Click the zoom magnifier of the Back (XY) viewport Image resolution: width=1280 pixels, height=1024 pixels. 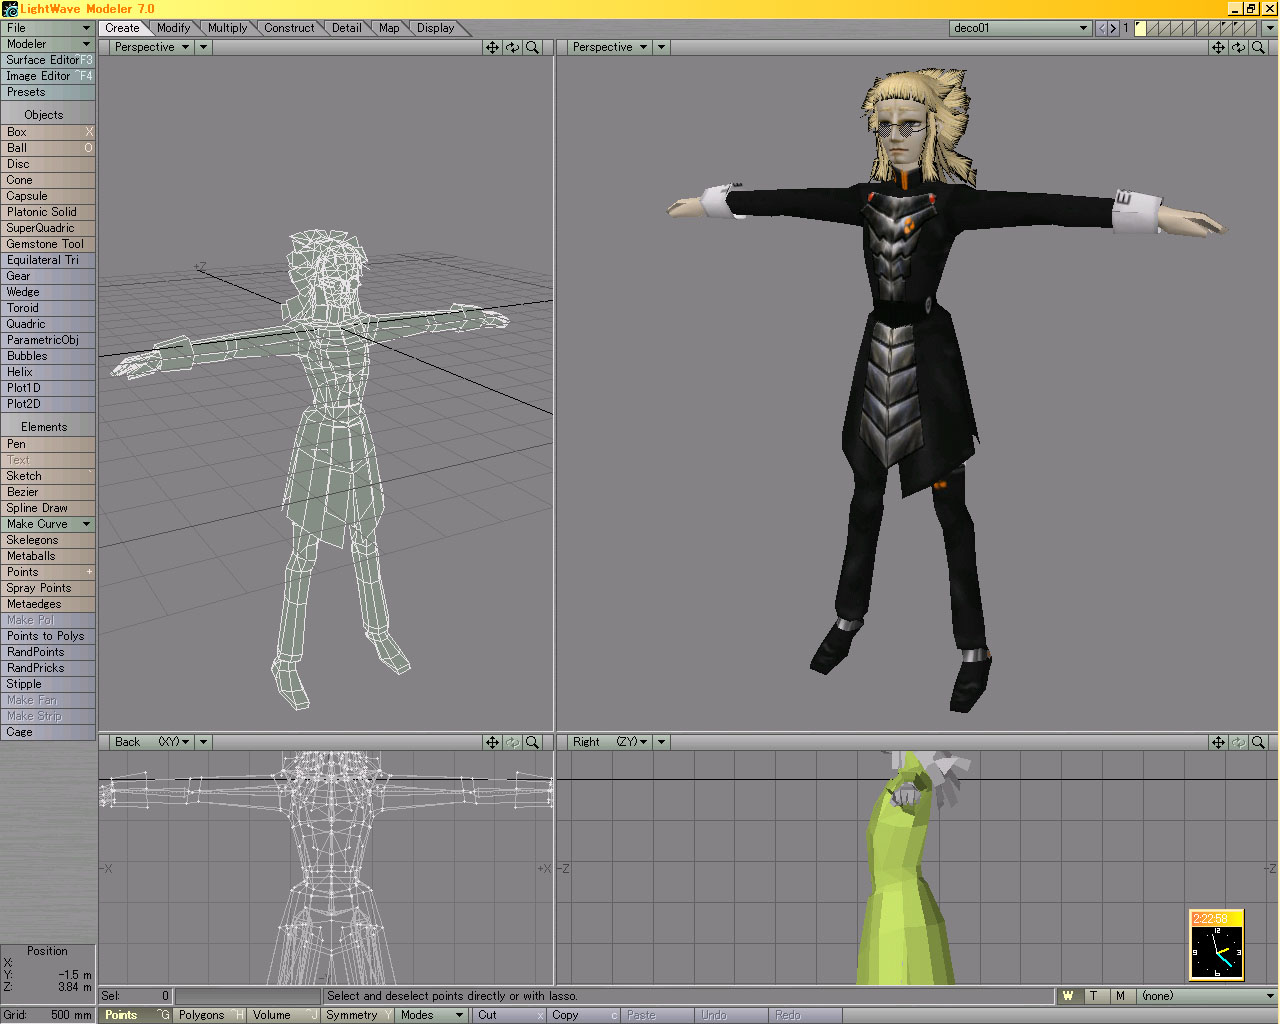(532, 742)
